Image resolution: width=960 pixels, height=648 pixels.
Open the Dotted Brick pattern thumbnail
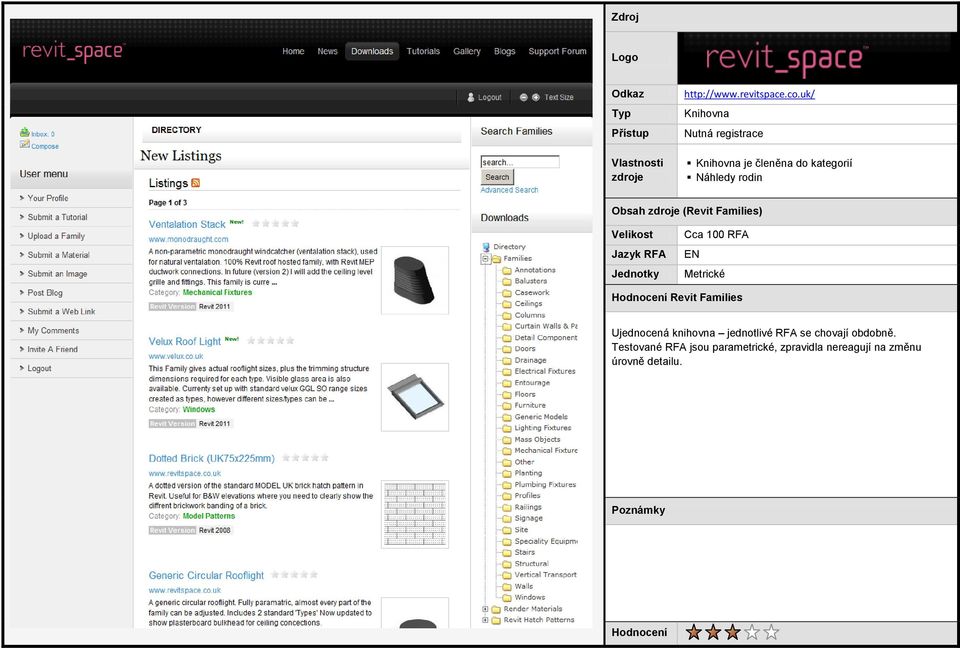pos(414,514)
